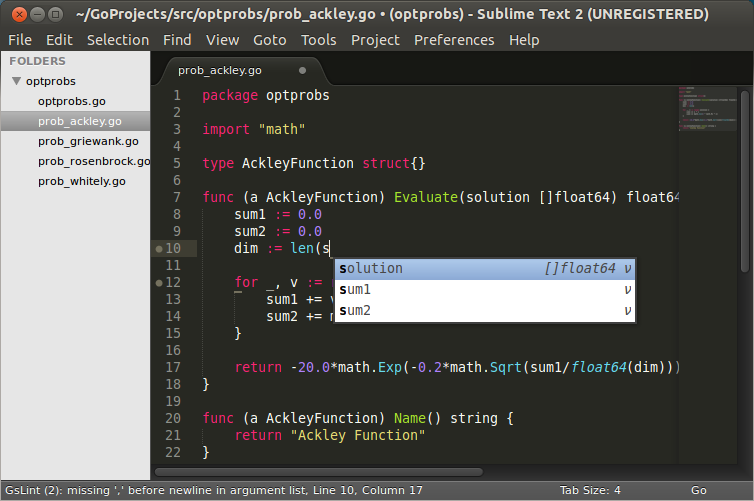Click line number 22 in the gutter
The height and width of the screenshot is (501, 754).
click(x=173, y=452)
